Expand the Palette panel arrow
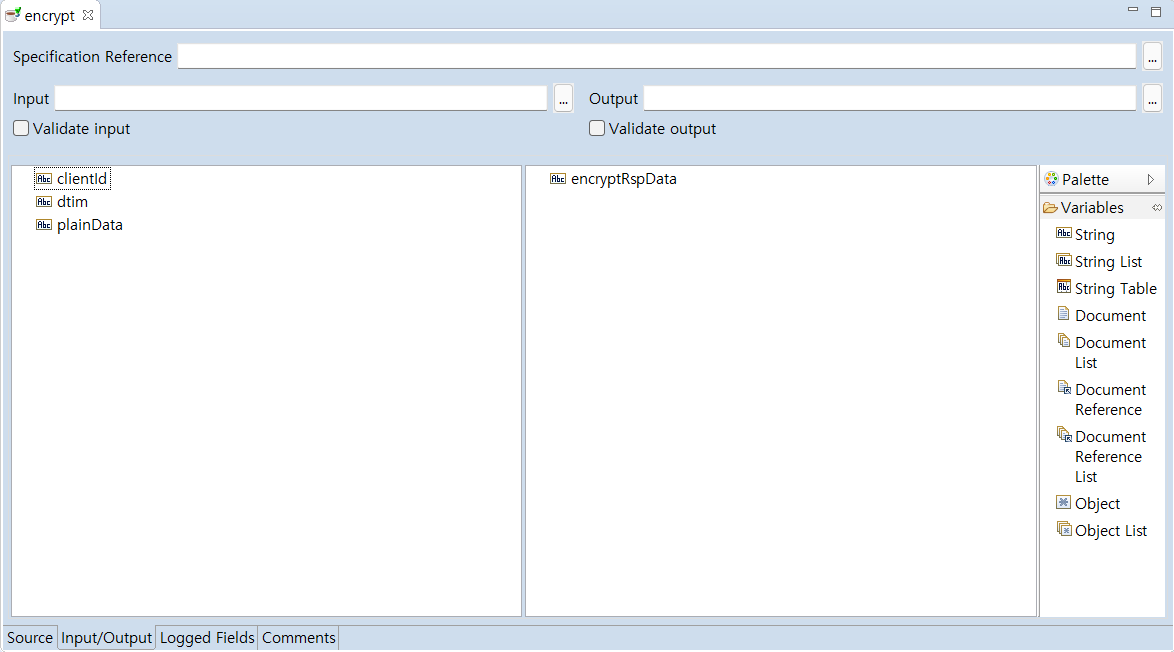Screen dimensions: 1174x652 point(1150,180)
